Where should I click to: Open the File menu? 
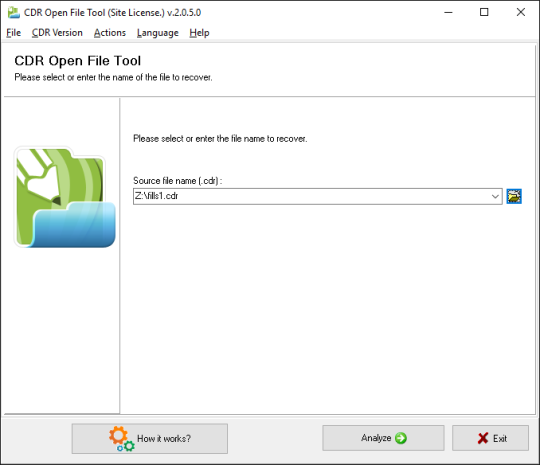click(x=13, y=33)
